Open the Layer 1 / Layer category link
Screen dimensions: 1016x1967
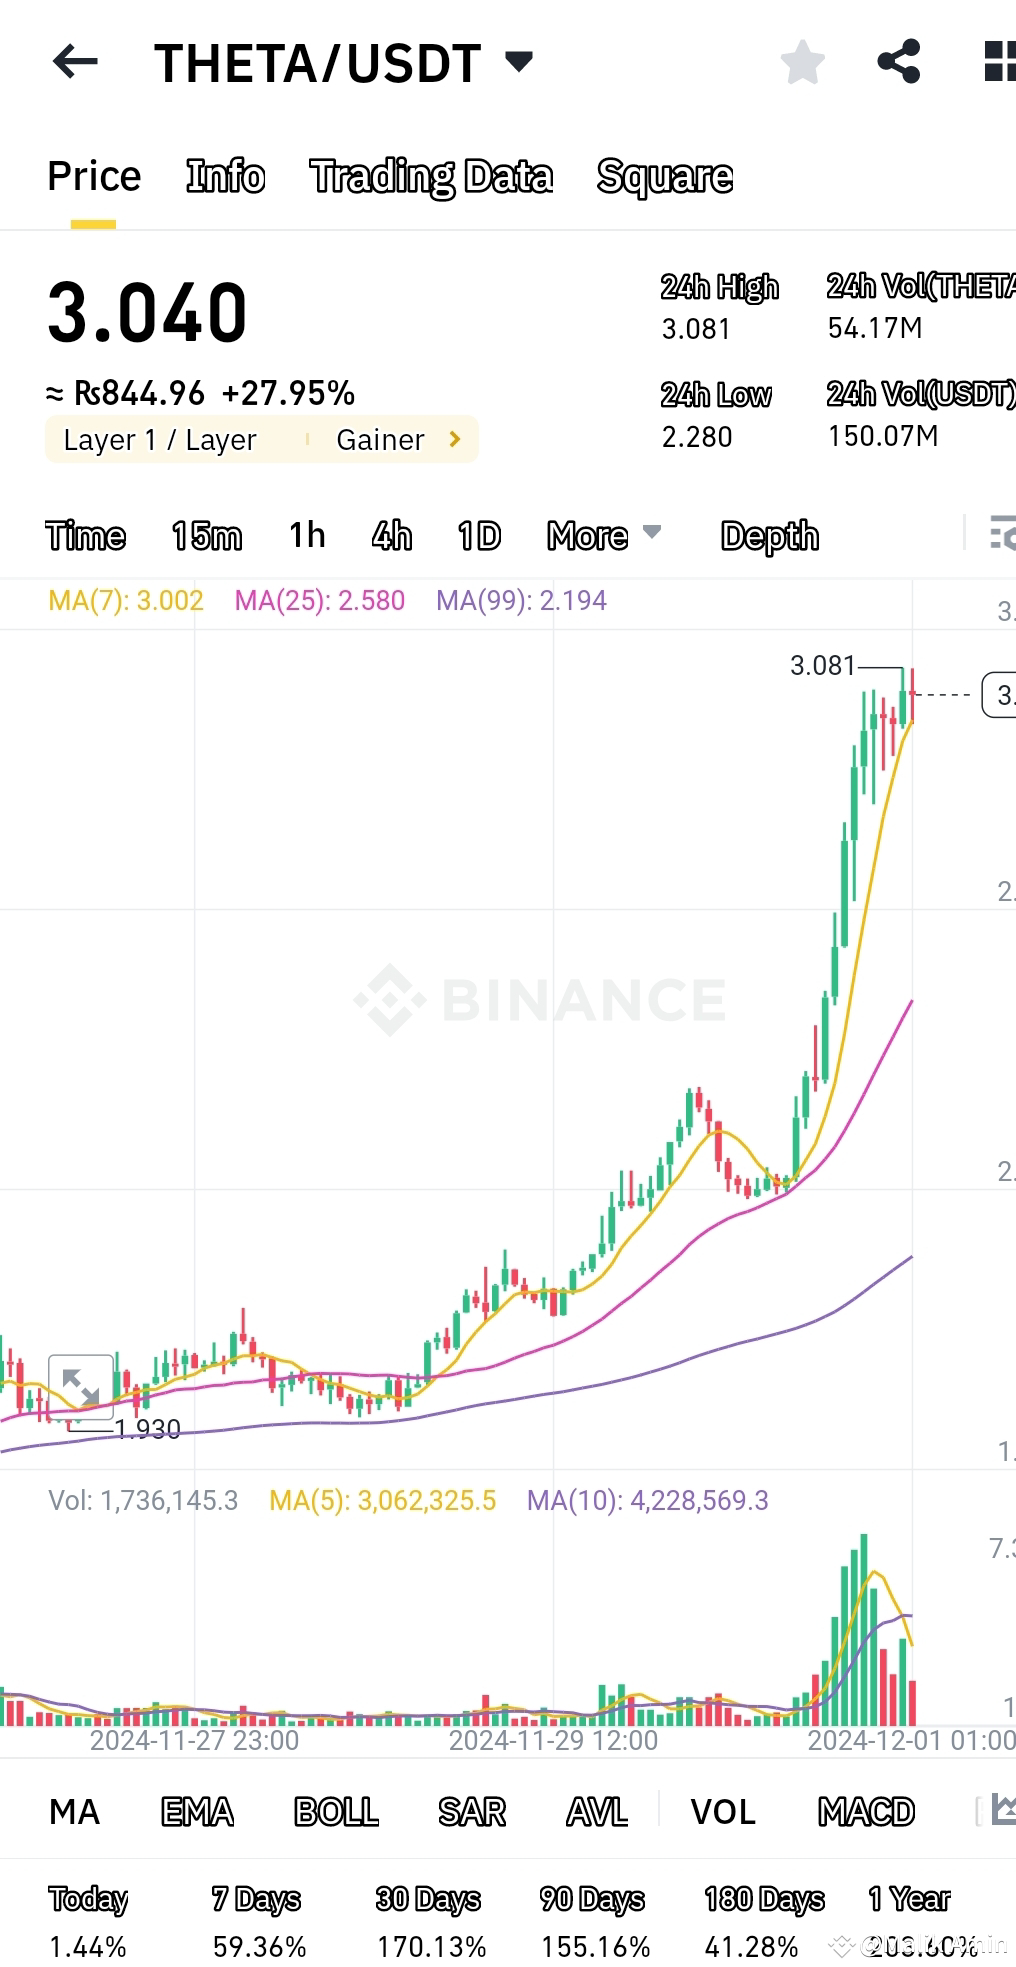pyautogui.click(x=160, y=439)
